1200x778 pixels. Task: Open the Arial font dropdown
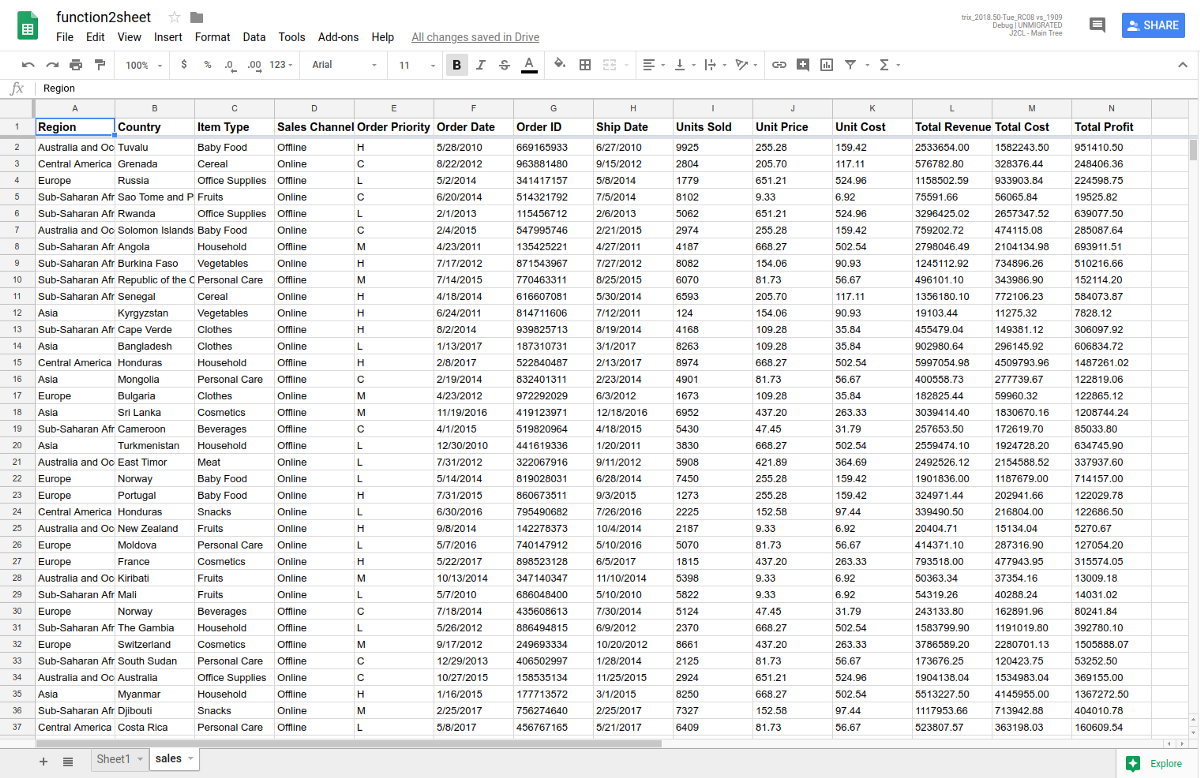click(x=345, y=65)
